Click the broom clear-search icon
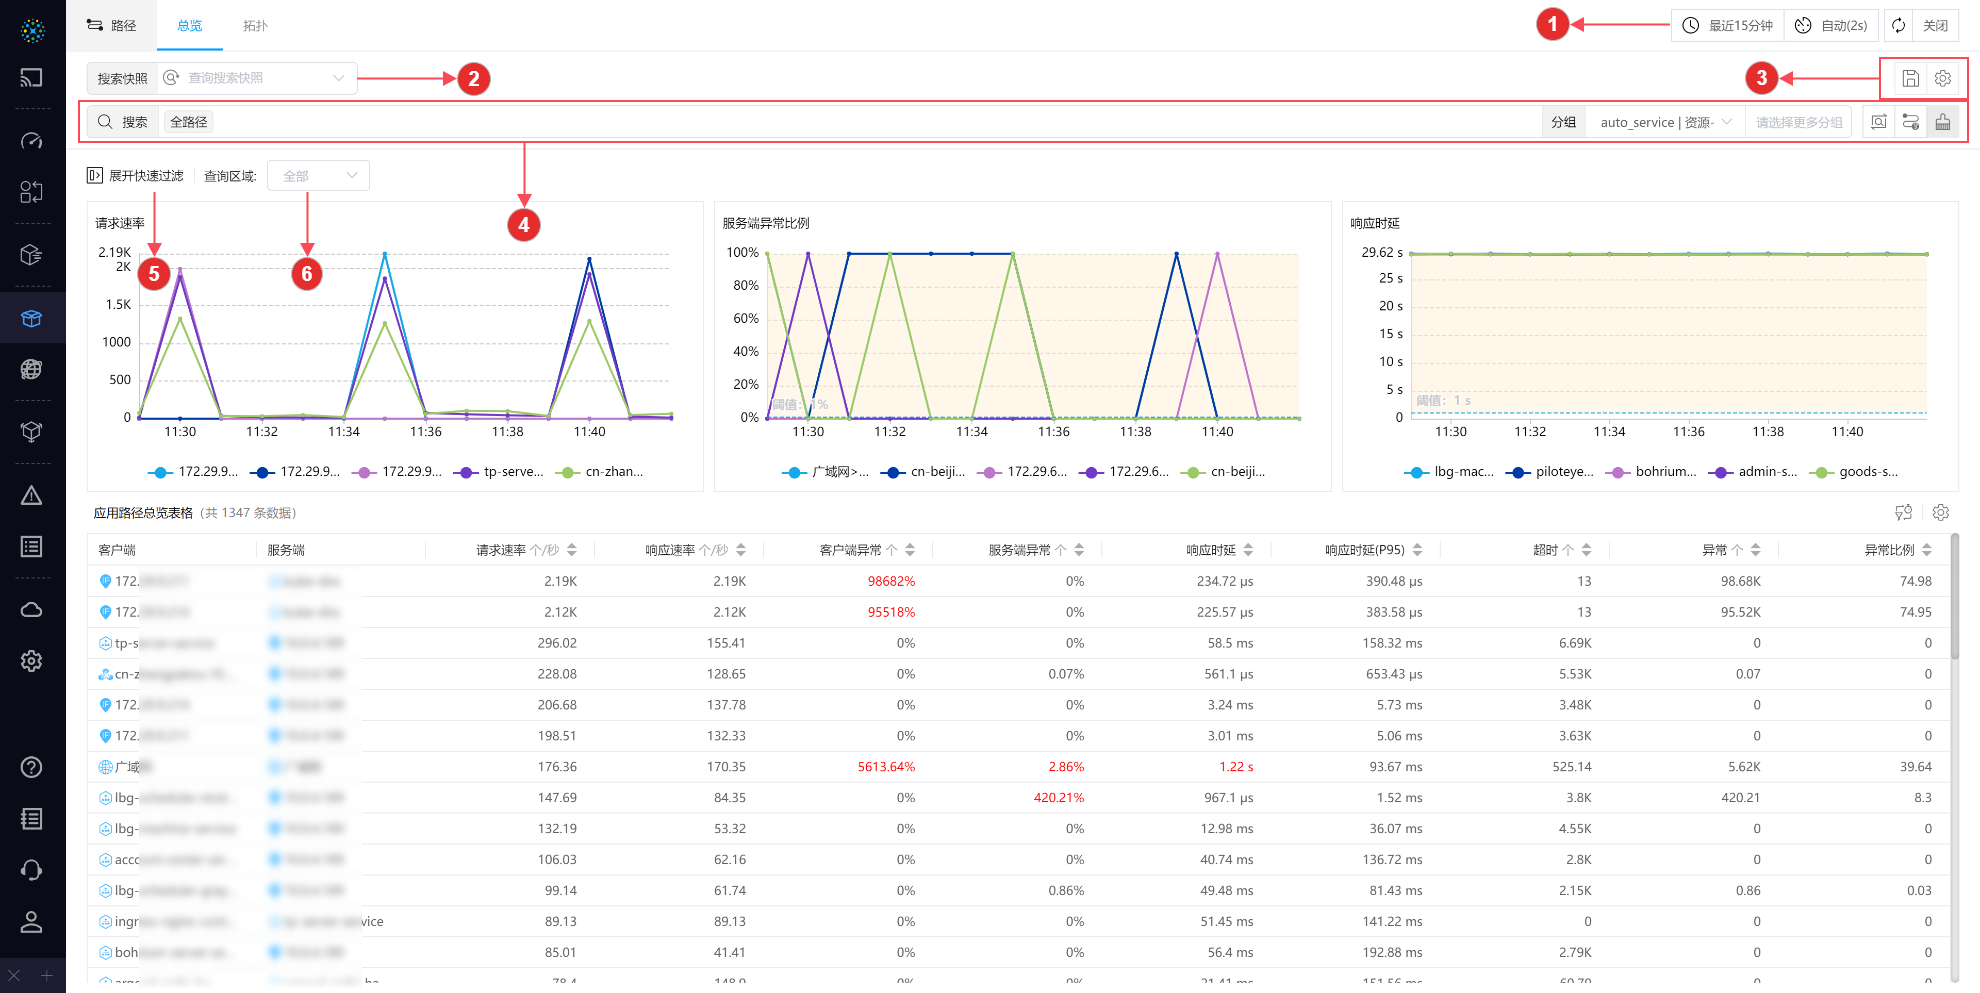The width and height of the screenshot is (1980, 993). 1942,122
